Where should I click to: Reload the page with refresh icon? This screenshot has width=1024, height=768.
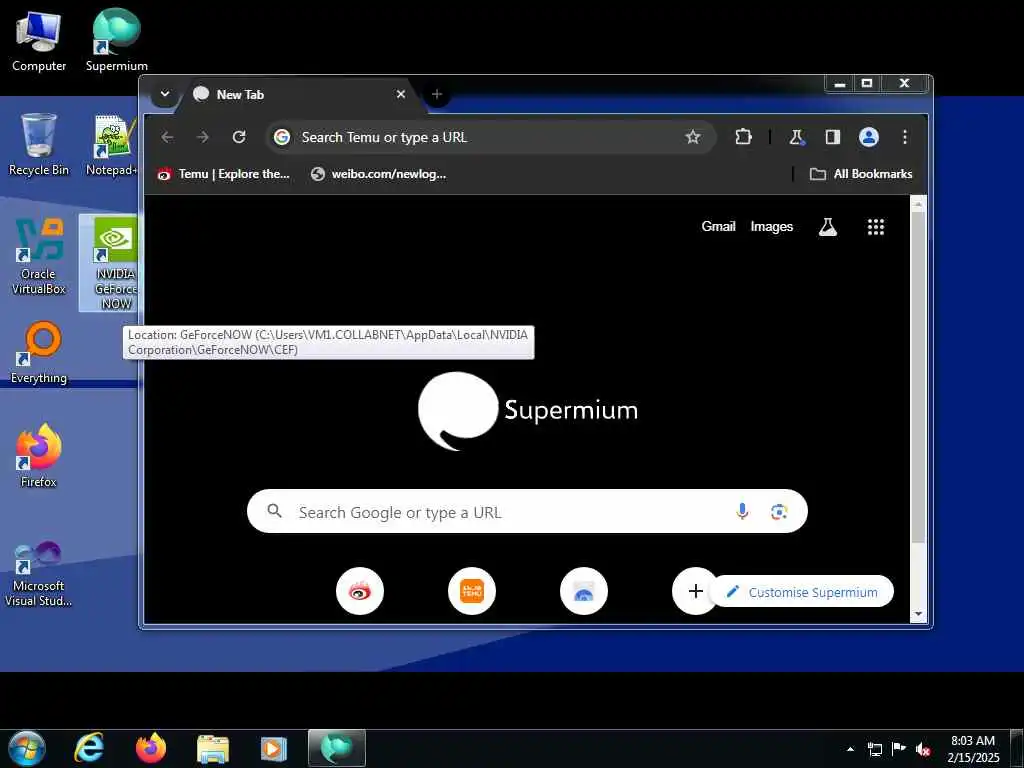click(239, 137)
